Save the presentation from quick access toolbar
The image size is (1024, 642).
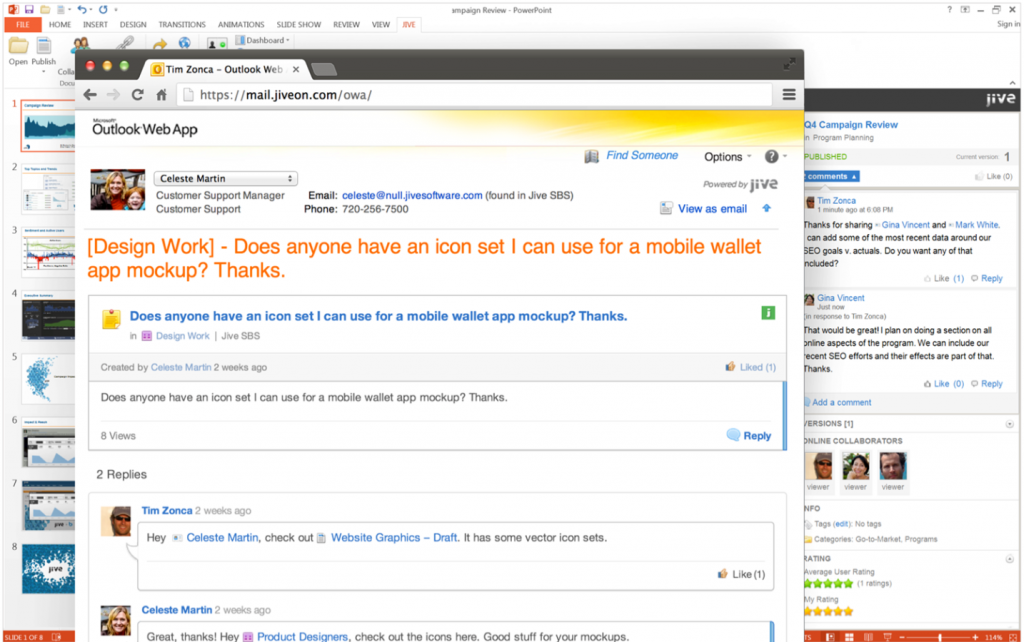29,8
